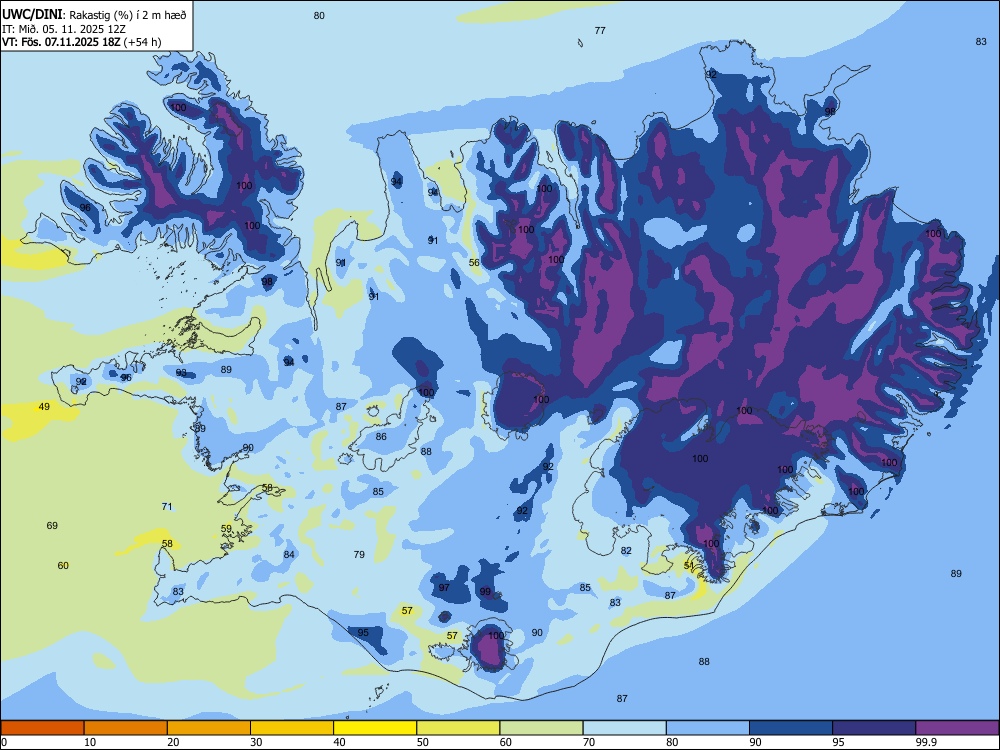Click the legend tick label '0'
Viewport: 1000px width, 750px height.
click(x=4, y=742)
